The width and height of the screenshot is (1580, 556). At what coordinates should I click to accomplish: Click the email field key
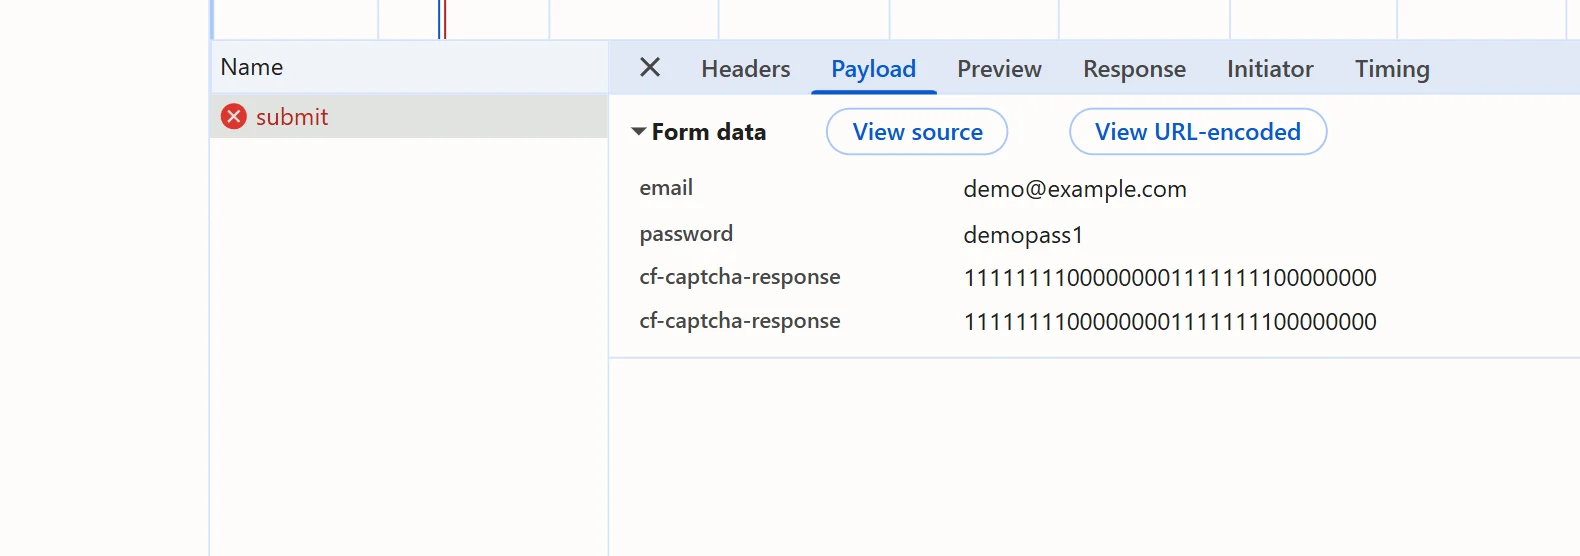[666, 188]
